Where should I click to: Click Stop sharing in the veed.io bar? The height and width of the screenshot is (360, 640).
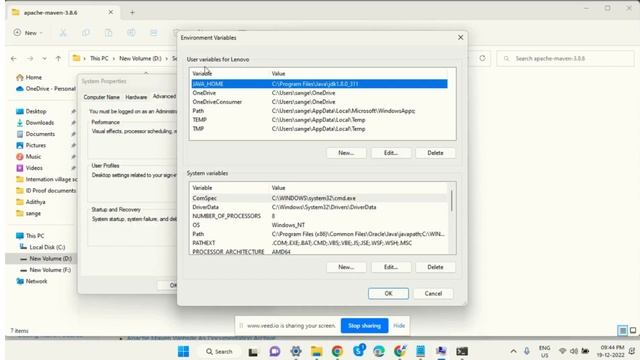point(364,326)
